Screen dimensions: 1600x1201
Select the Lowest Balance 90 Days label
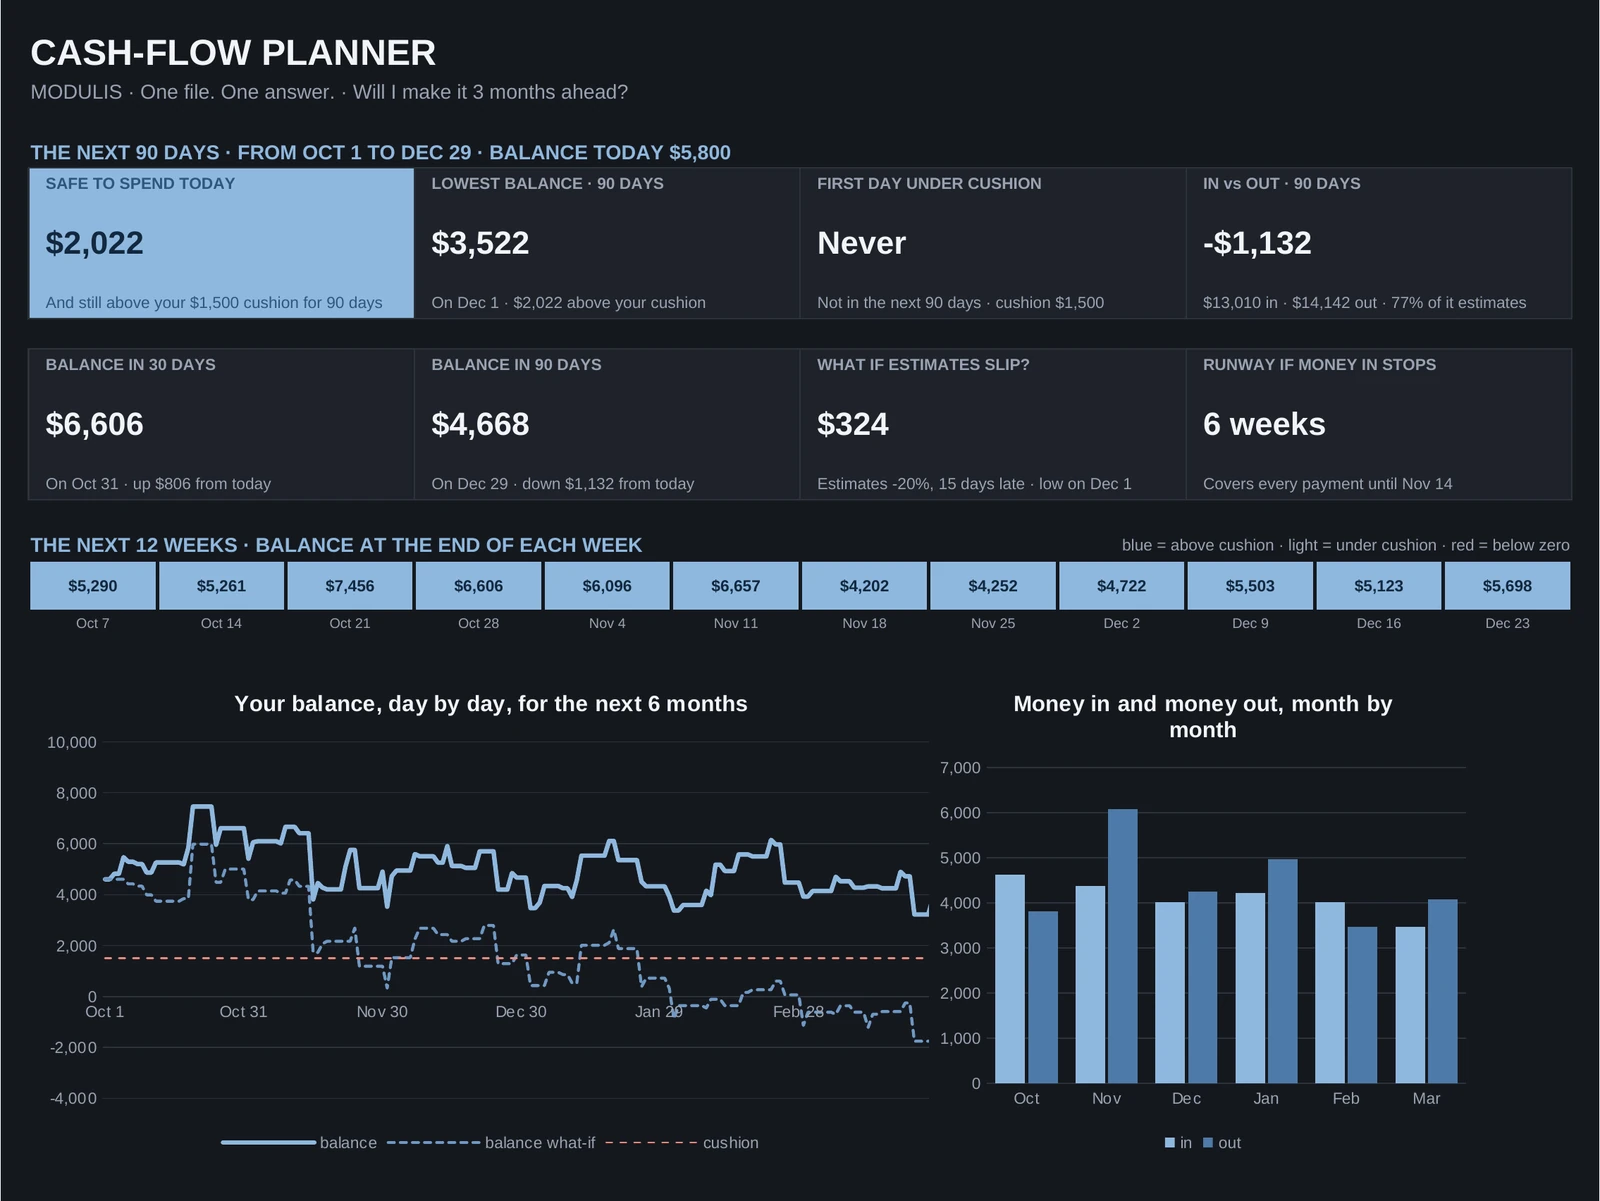pyautogui.click(x=547, y=184)
